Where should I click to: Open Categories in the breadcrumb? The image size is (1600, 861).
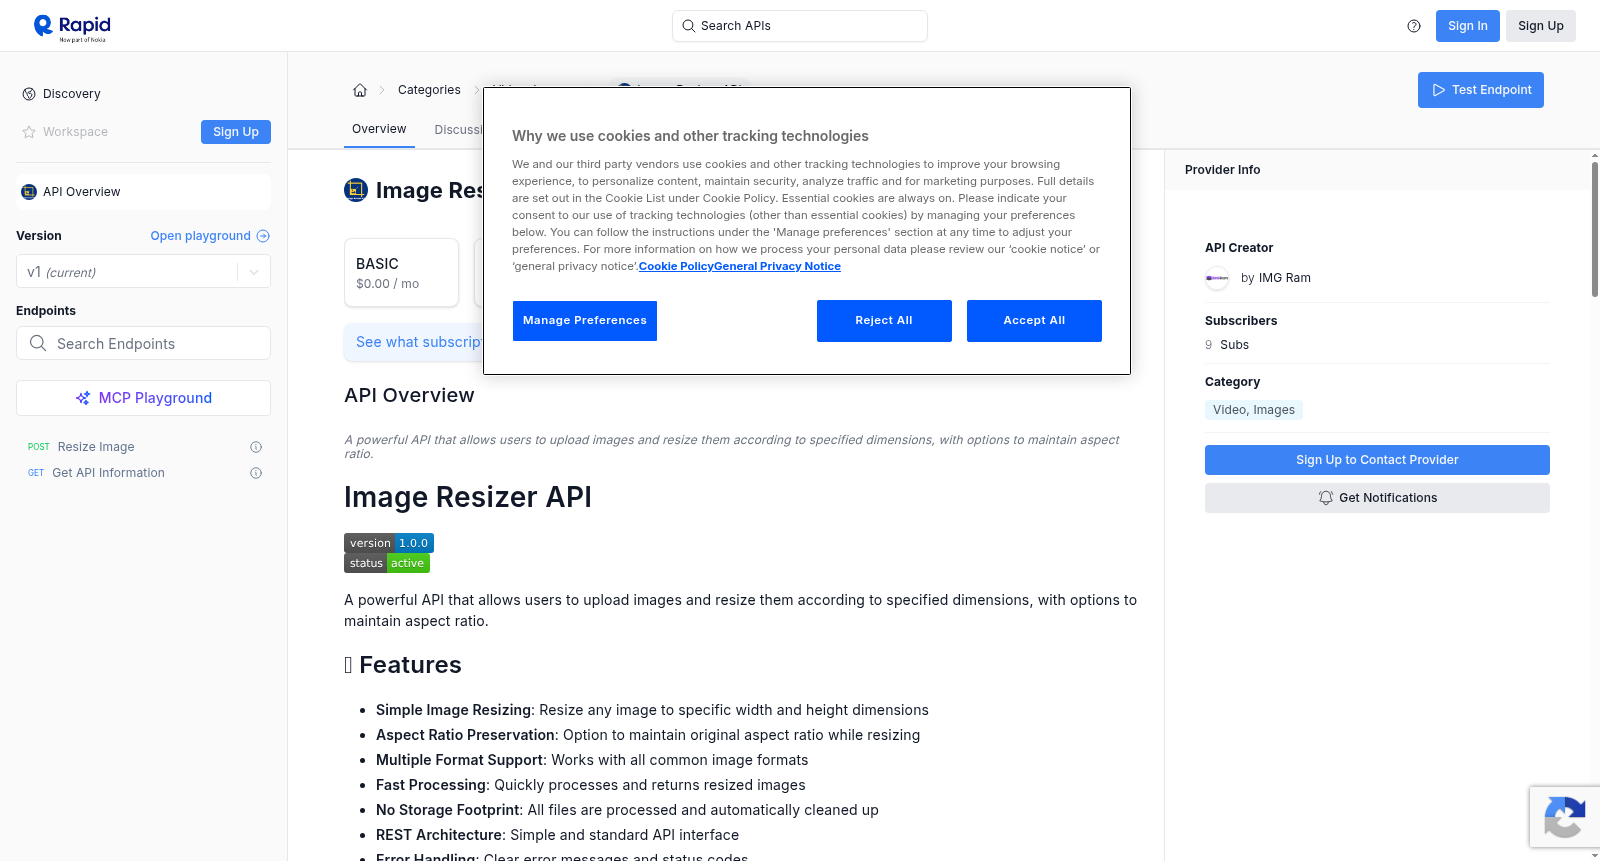(429, 90)
